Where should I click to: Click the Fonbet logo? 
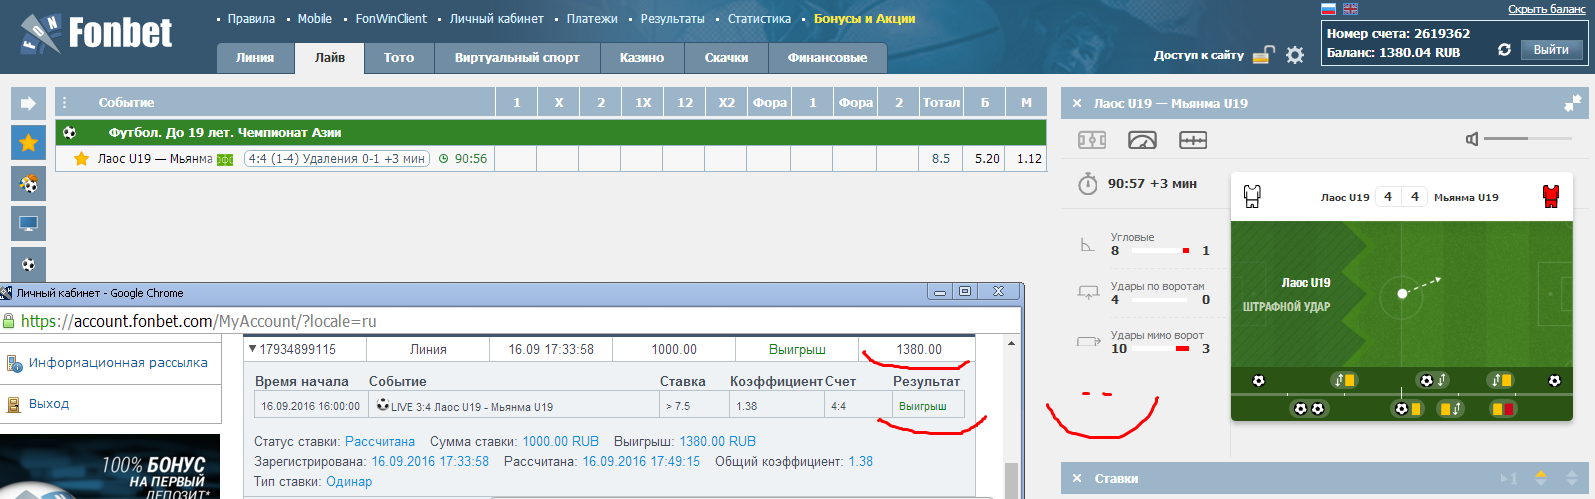coord(96,35)
